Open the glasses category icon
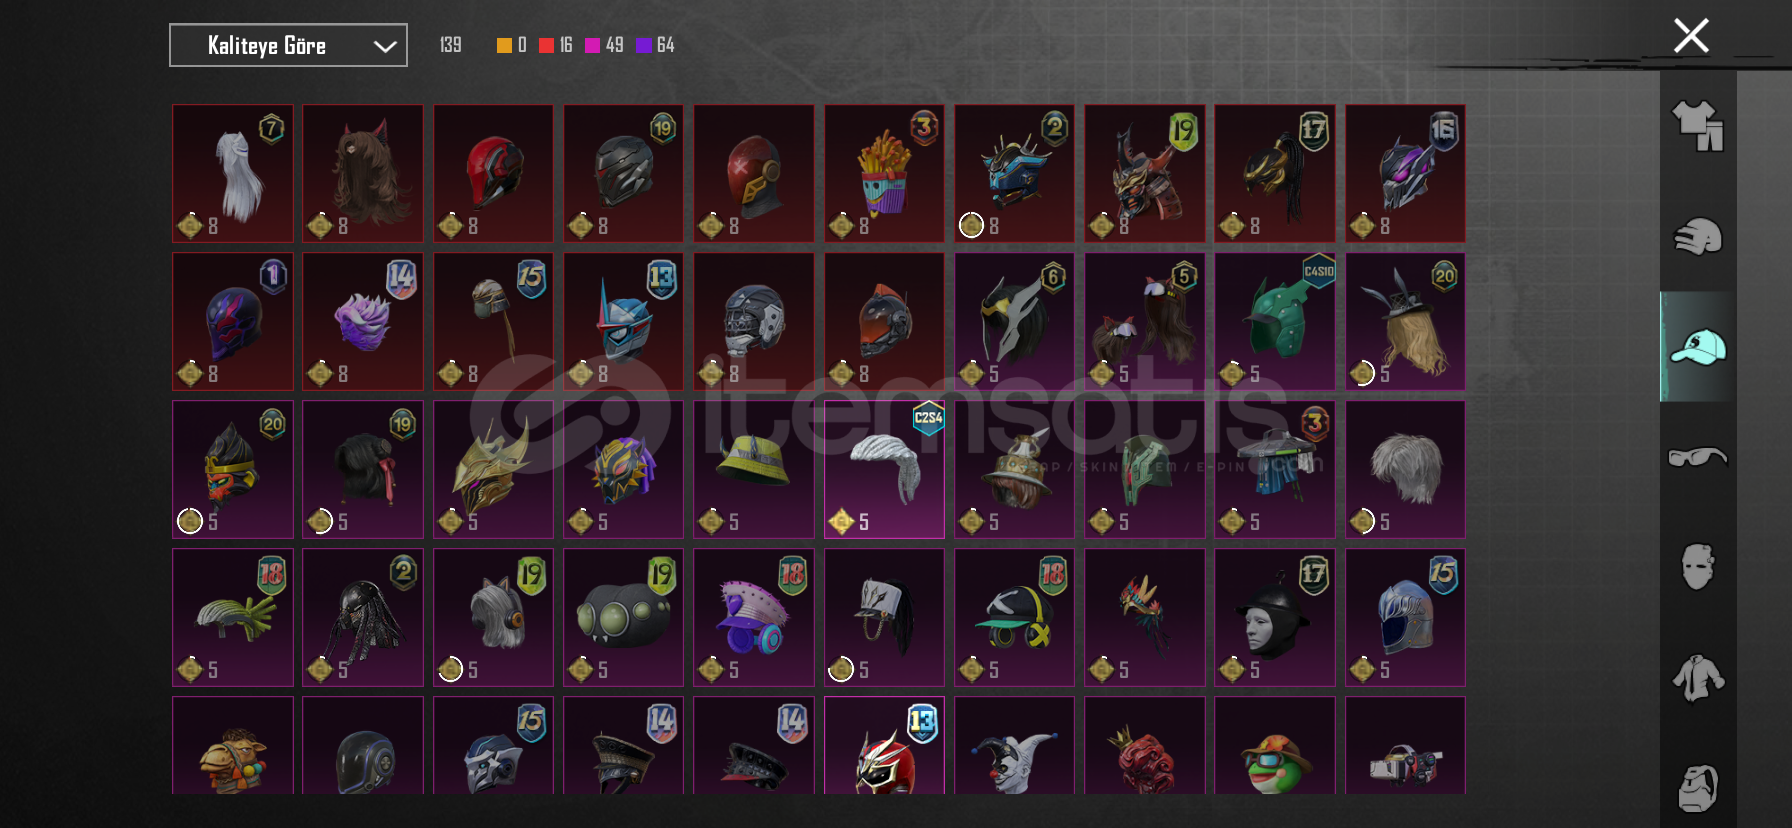 pos(1698,457)
